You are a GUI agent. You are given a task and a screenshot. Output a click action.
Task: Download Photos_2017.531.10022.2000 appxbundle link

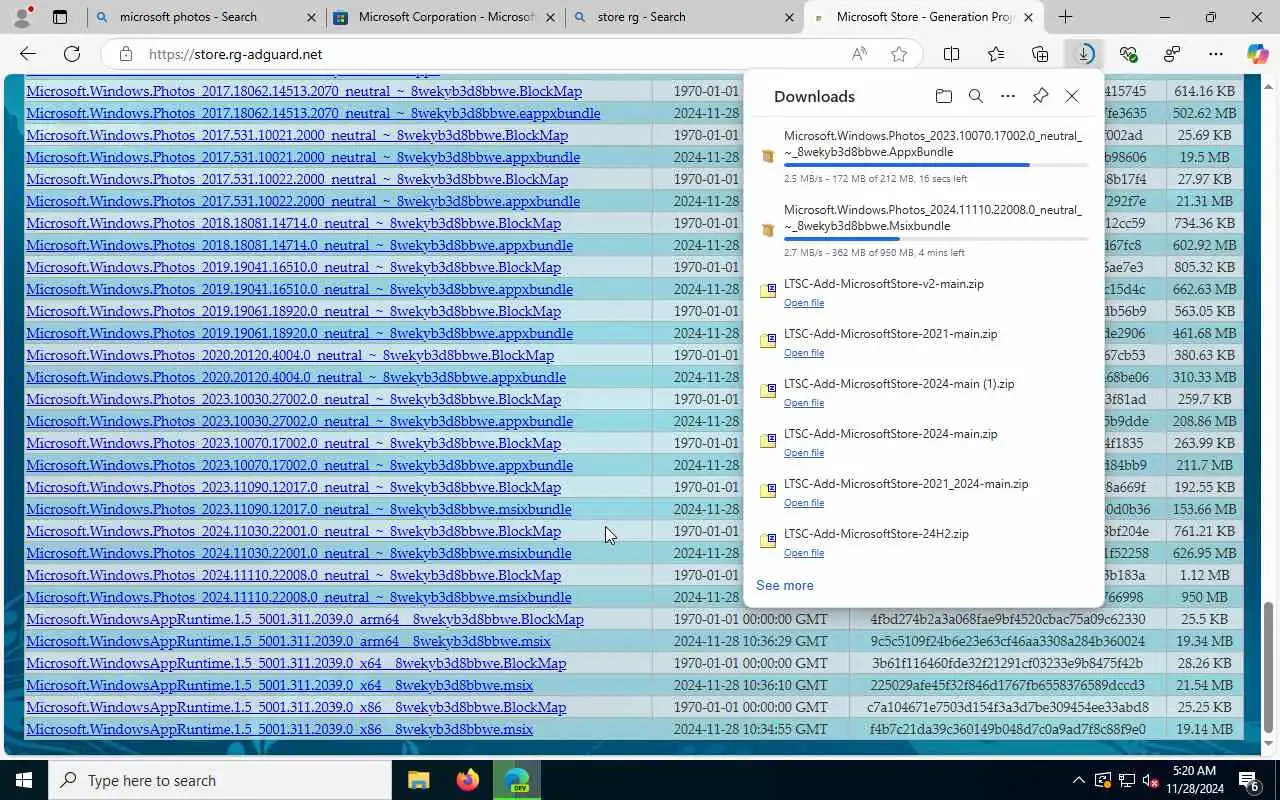(303, 201)
